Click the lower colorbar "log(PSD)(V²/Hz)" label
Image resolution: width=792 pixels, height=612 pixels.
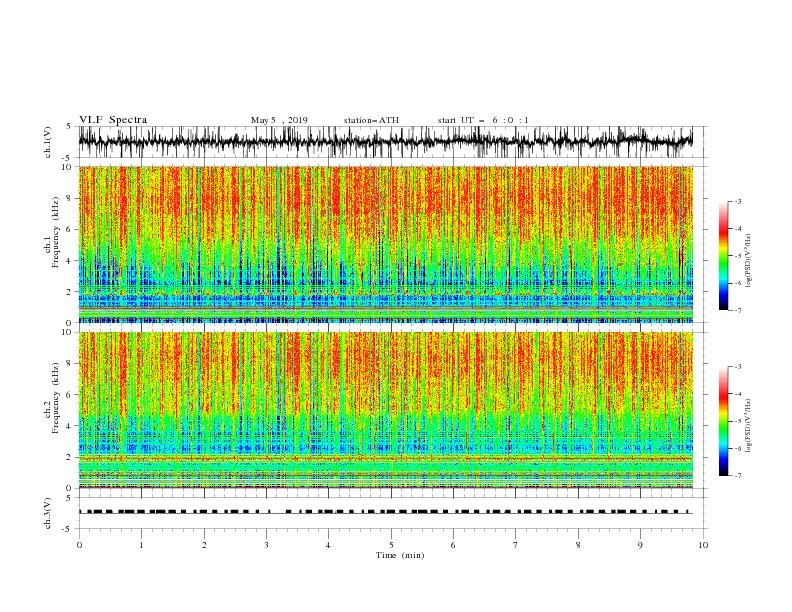tap(749, 425)
